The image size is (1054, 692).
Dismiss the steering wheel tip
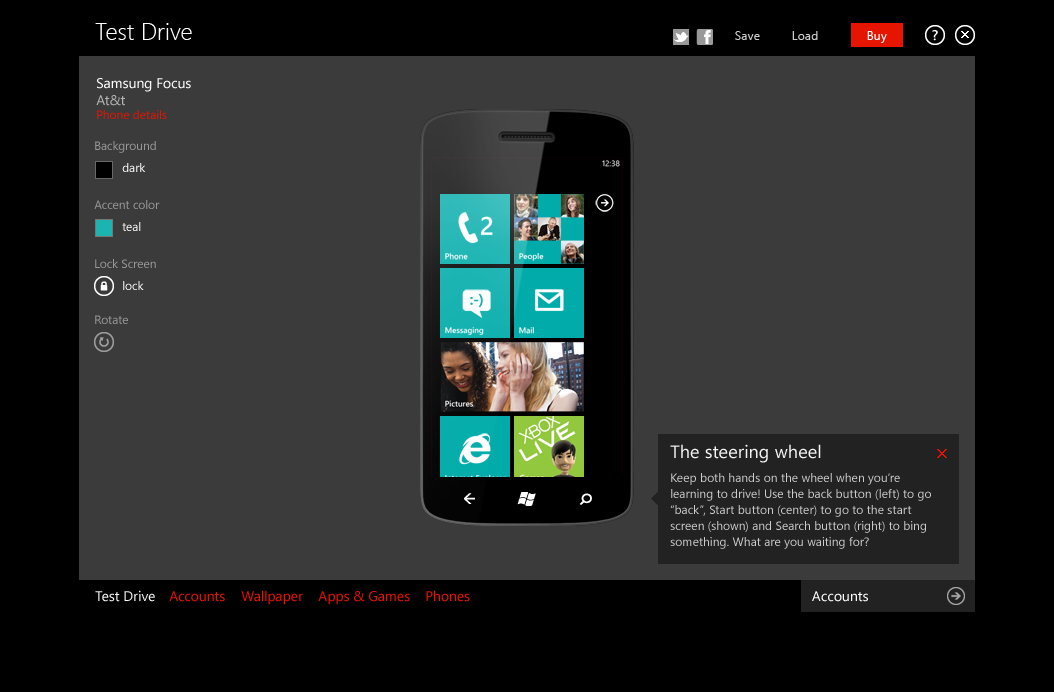[942, 454]
